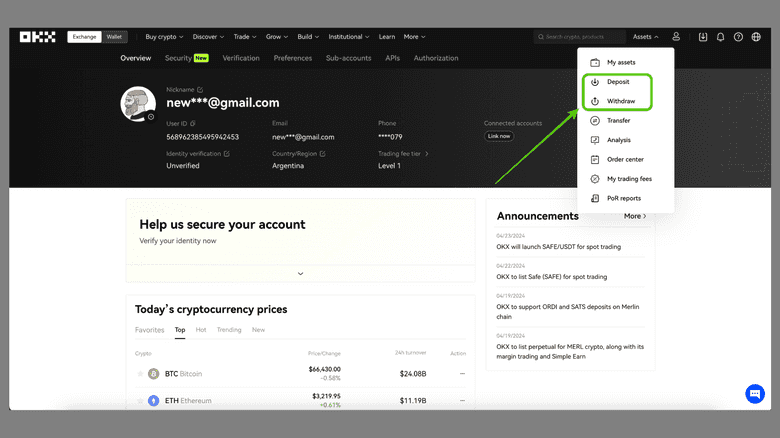Expand the Buy crypto dropdown

[x=165, y=37]
